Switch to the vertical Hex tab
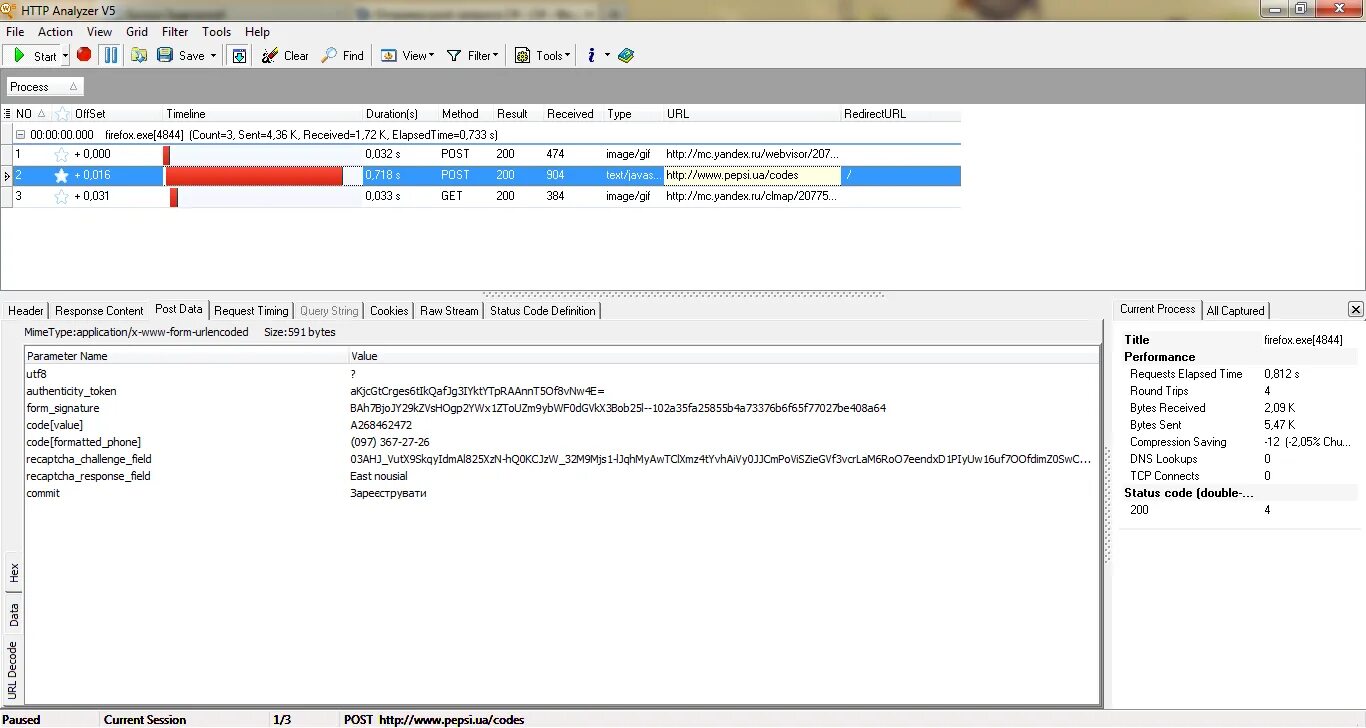This screenshot has height=728, width=1366. [14, 573]
